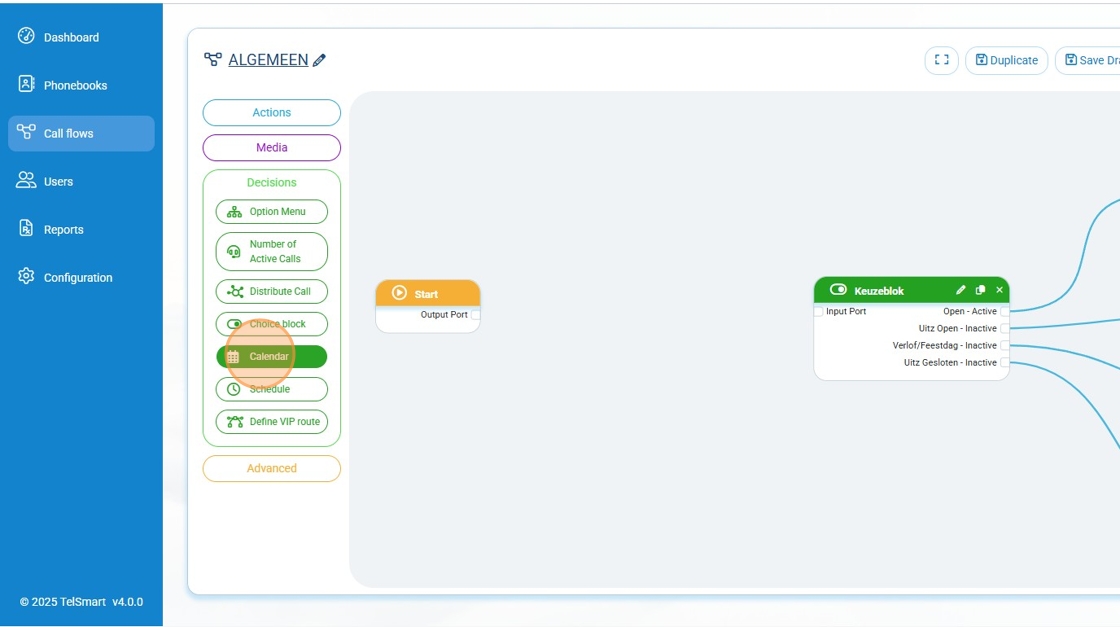Click the pencil icon next to ALGEMEEN

pos(319,61)
